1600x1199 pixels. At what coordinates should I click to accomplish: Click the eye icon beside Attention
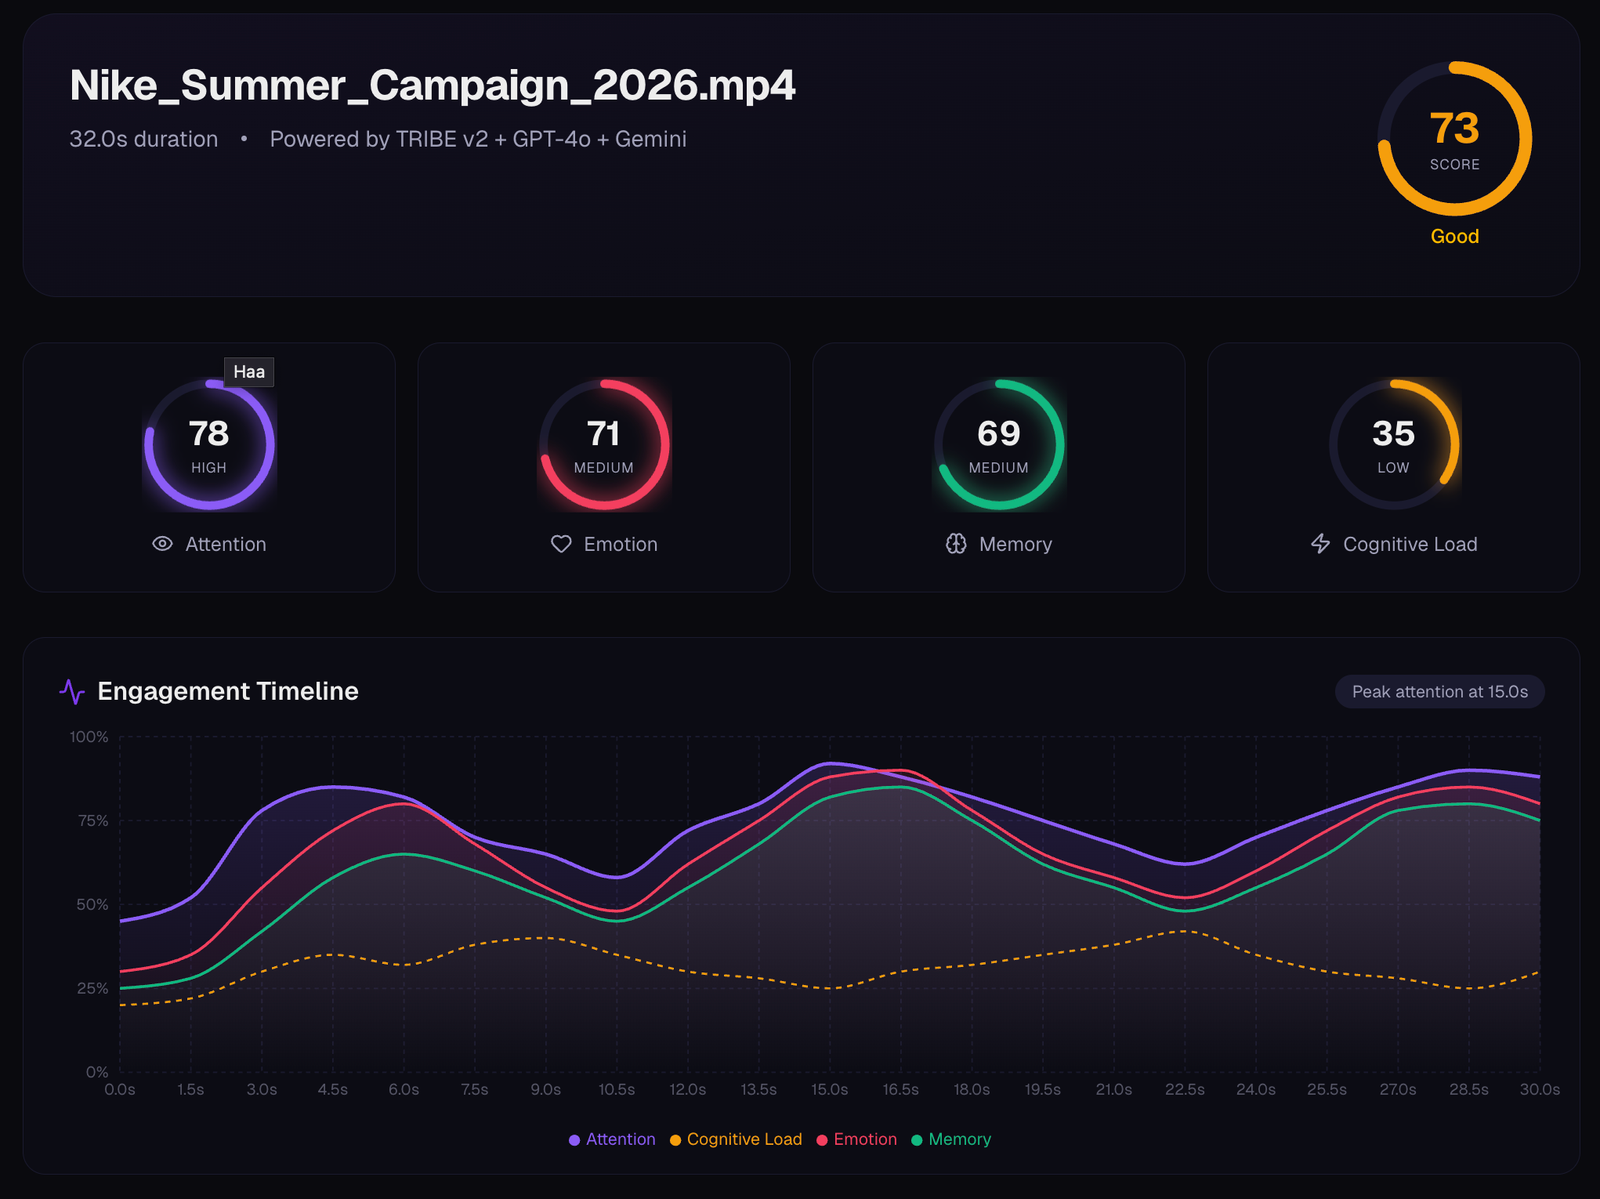click(162, 544)
